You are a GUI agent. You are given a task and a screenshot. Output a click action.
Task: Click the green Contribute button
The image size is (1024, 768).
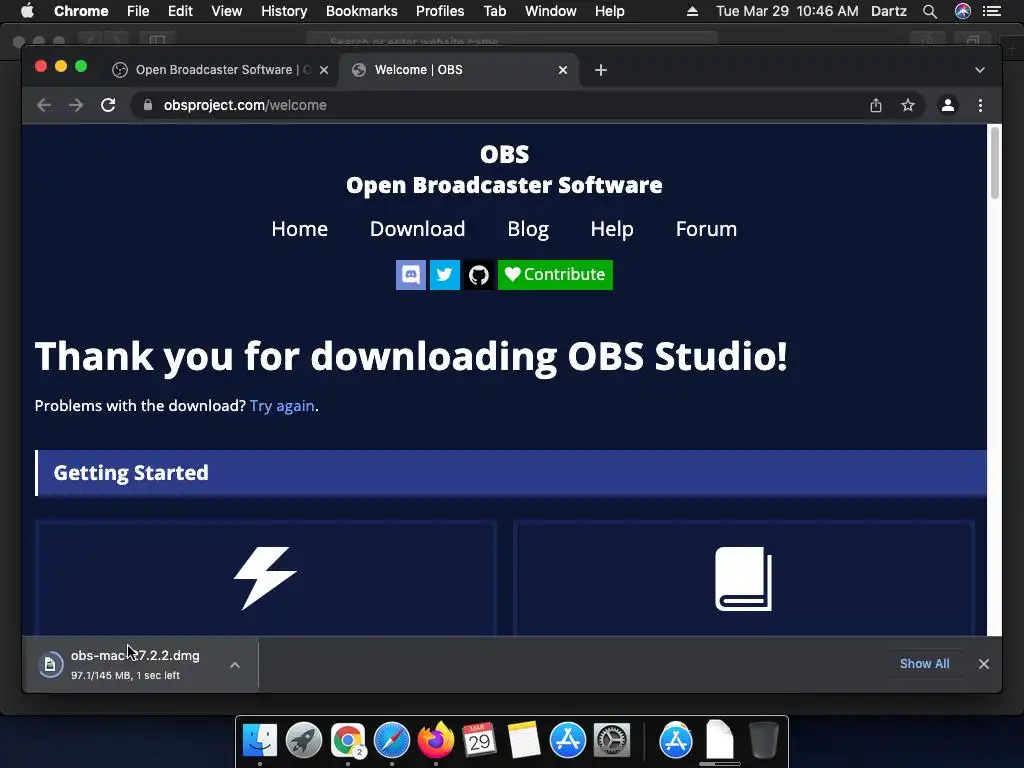pyautogui.click(x=555, y=275)
